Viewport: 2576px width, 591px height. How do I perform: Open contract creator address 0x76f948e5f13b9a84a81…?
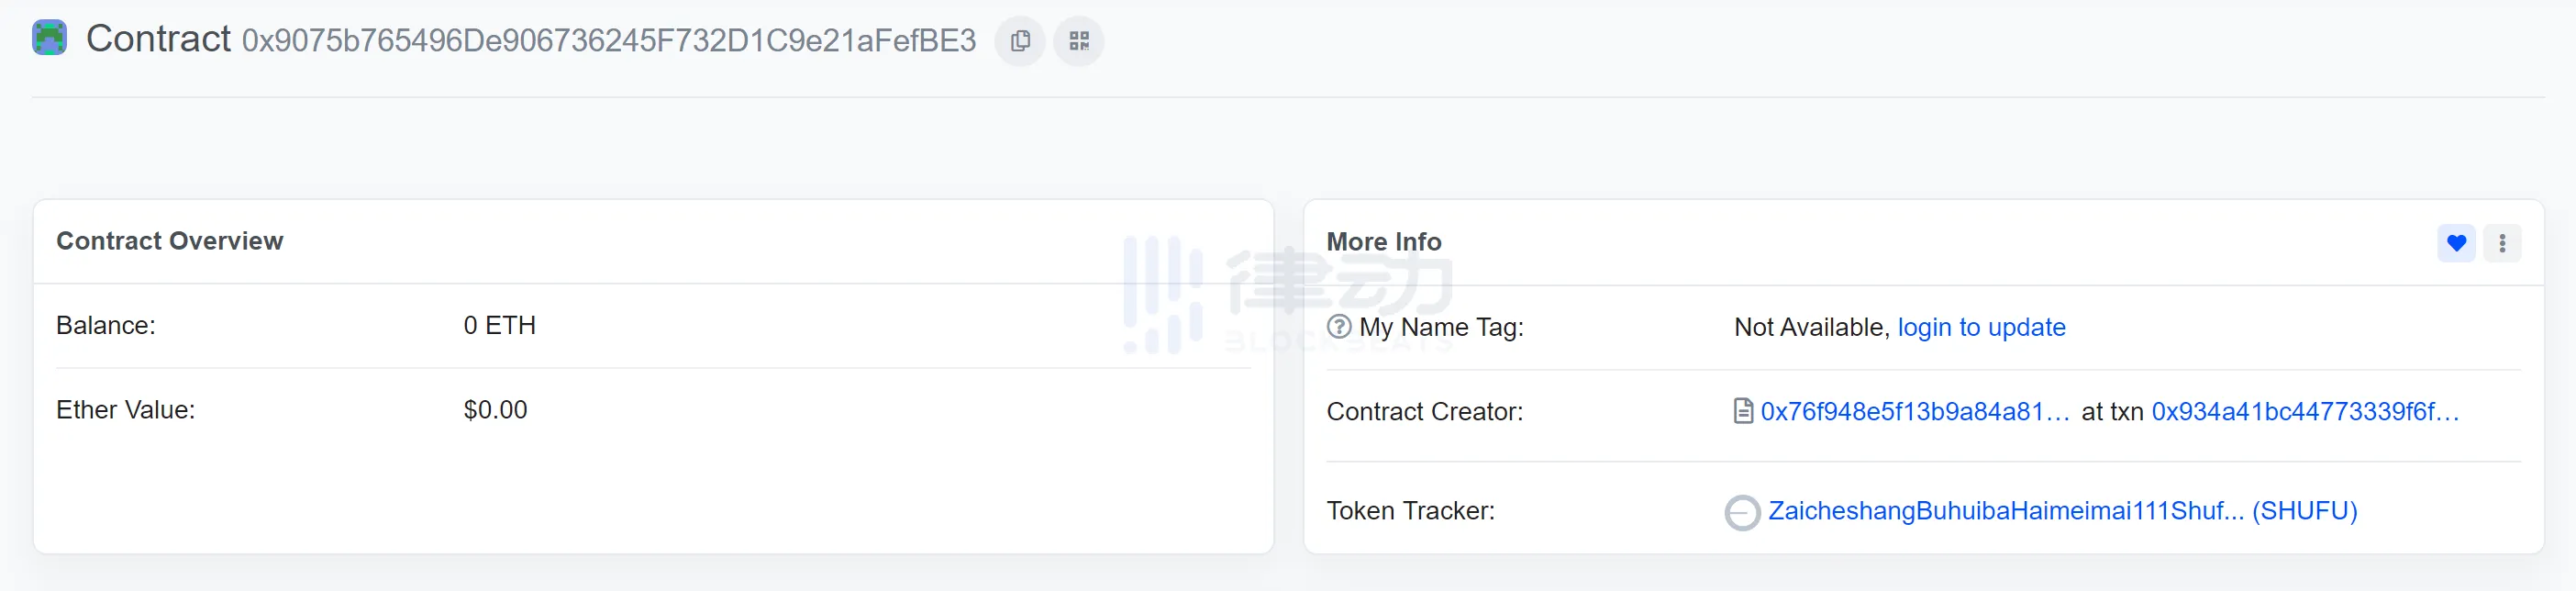pos(1914,411)
